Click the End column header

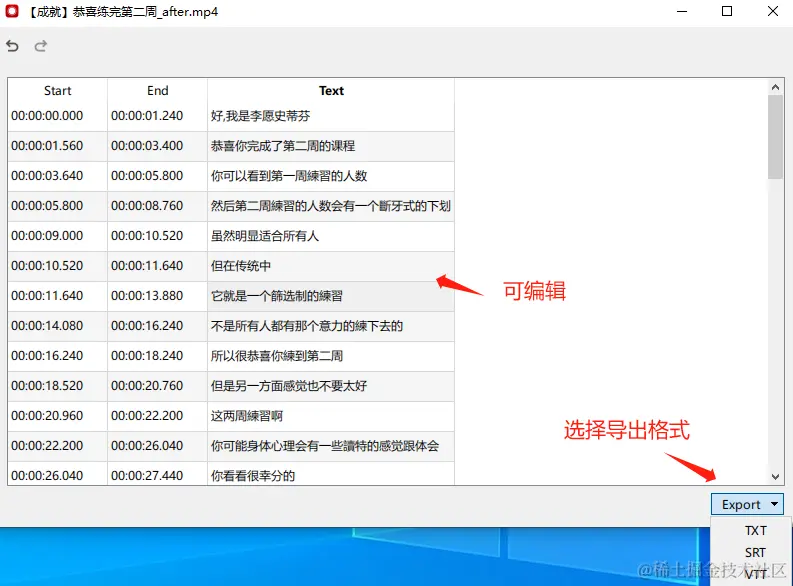coord(157,91)
